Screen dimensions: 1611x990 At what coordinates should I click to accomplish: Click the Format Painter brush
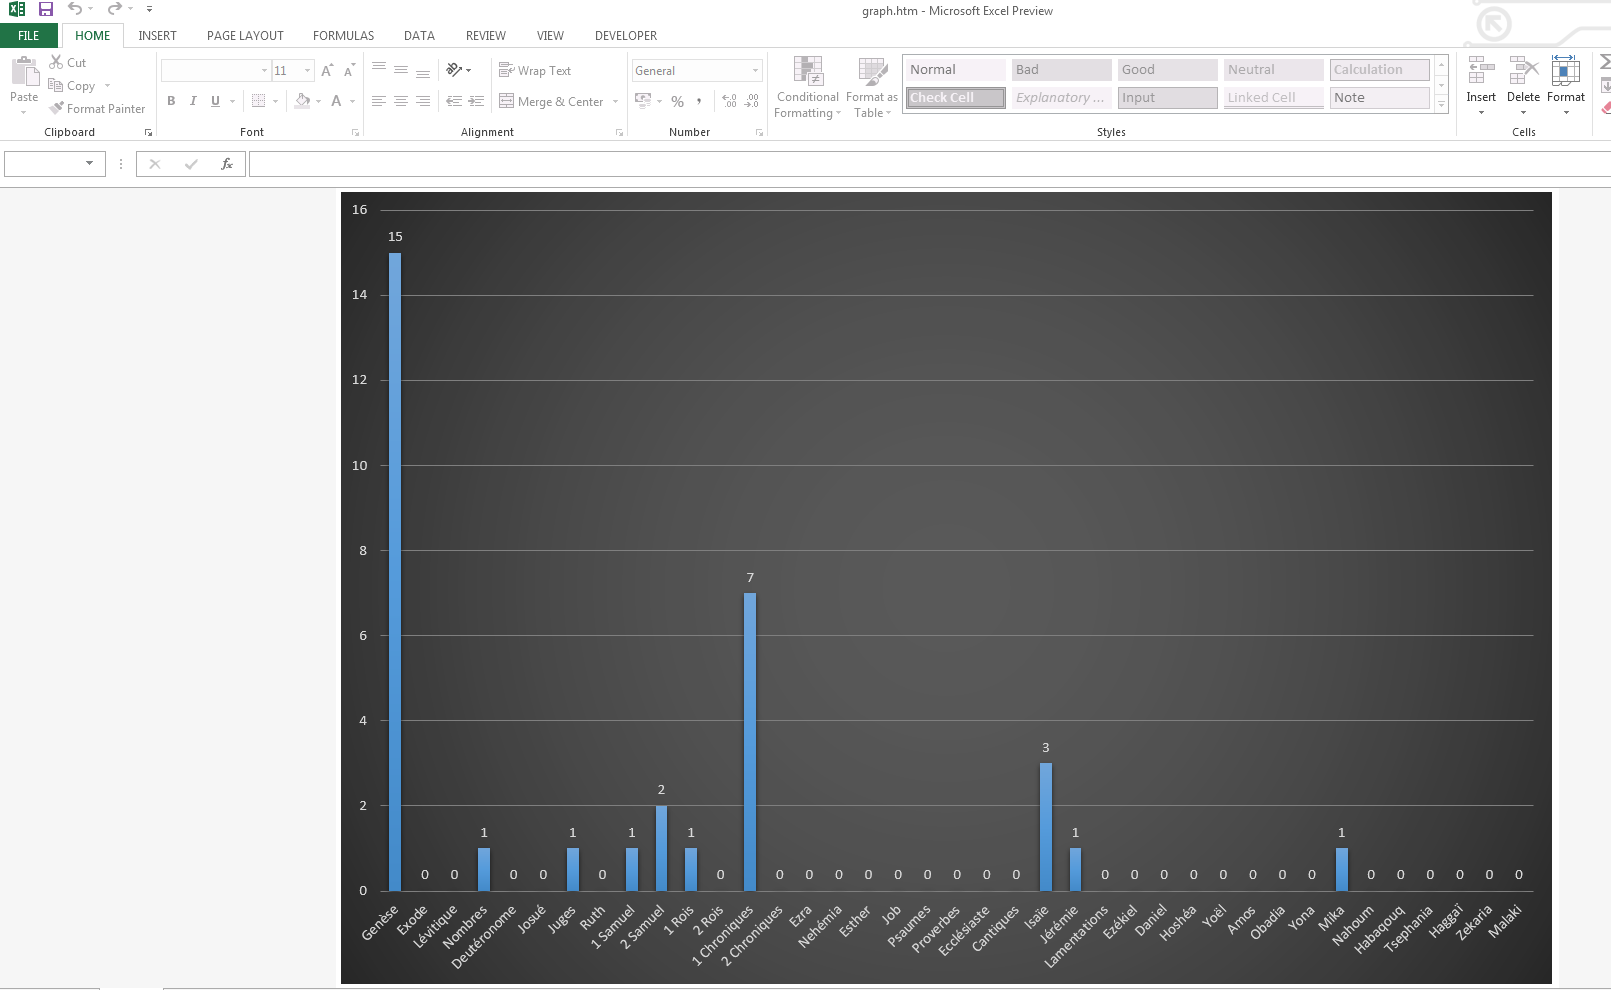(x=57, y=108)
